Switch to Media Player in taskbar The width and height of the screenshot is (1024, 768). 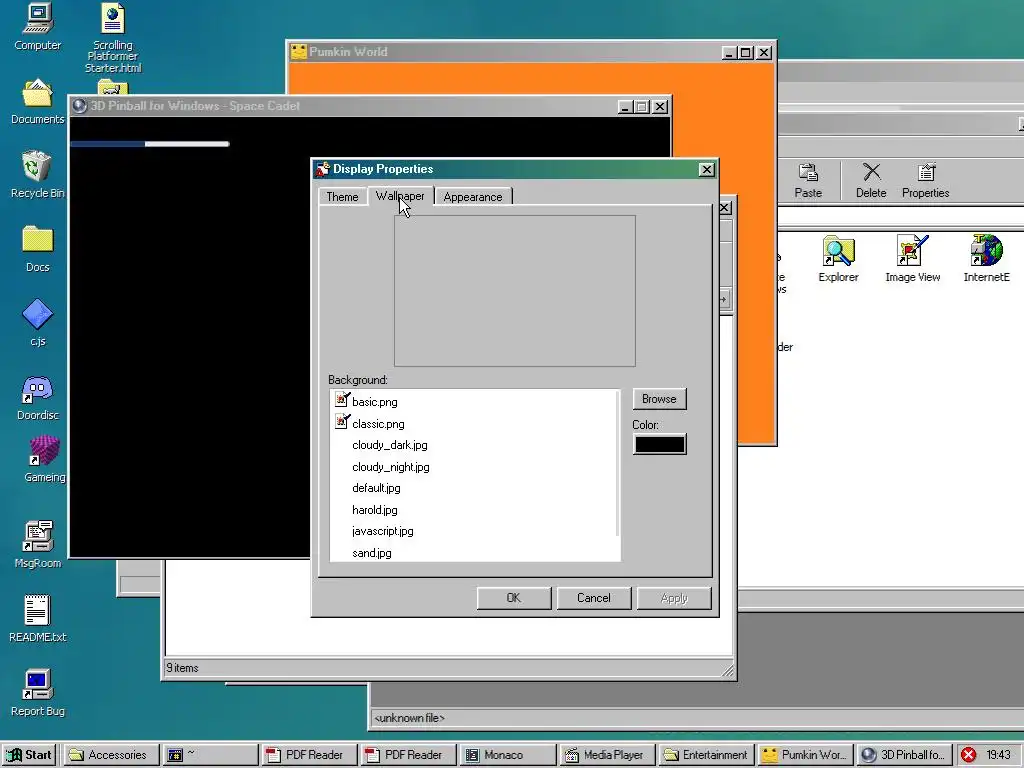point(607,755)
